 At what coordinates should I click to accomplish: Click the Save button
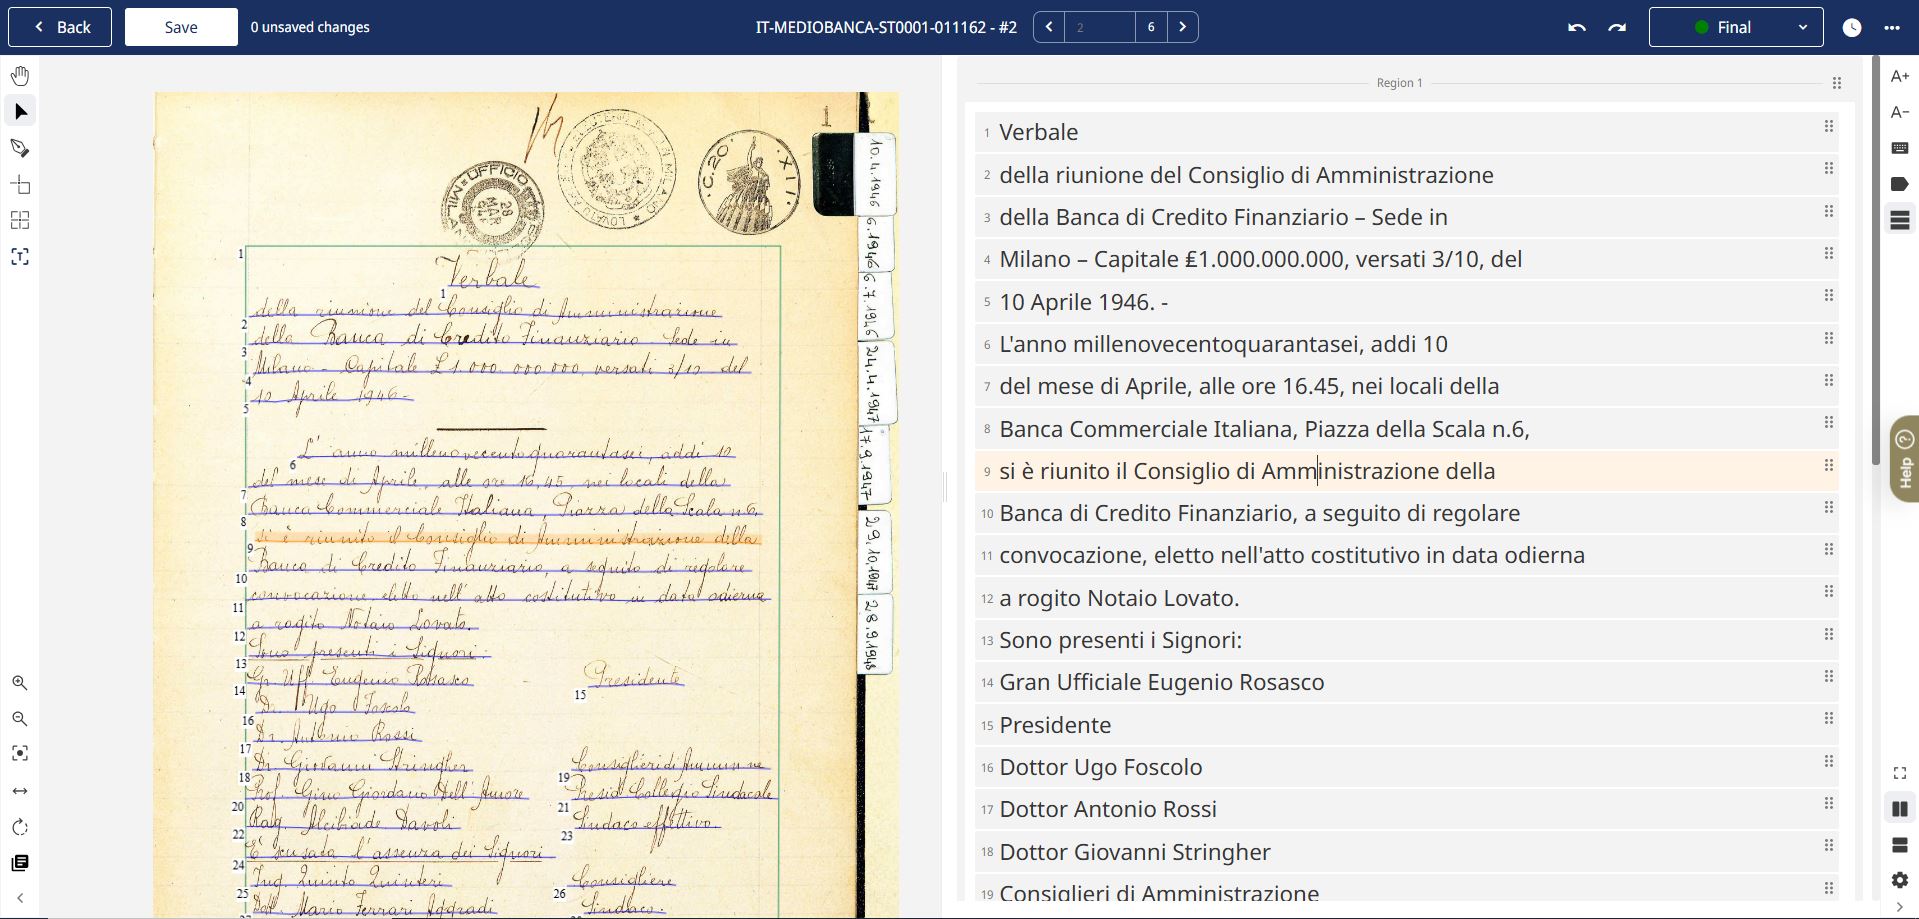tap(180, 27)
